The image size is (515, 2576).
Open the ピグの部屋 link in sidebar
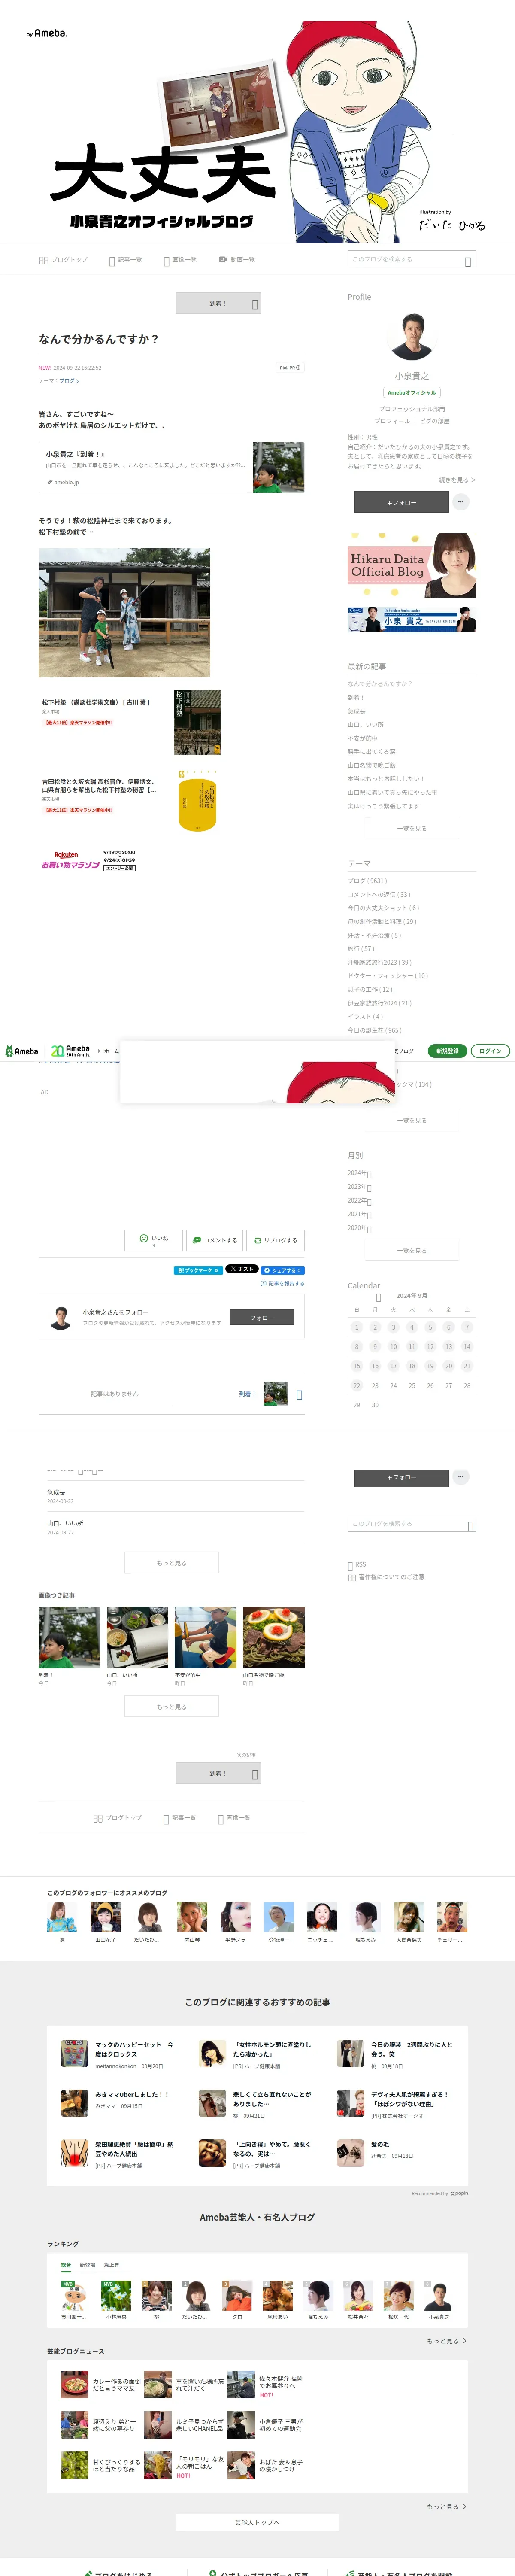pyautogui.click(x=434, y=421)
